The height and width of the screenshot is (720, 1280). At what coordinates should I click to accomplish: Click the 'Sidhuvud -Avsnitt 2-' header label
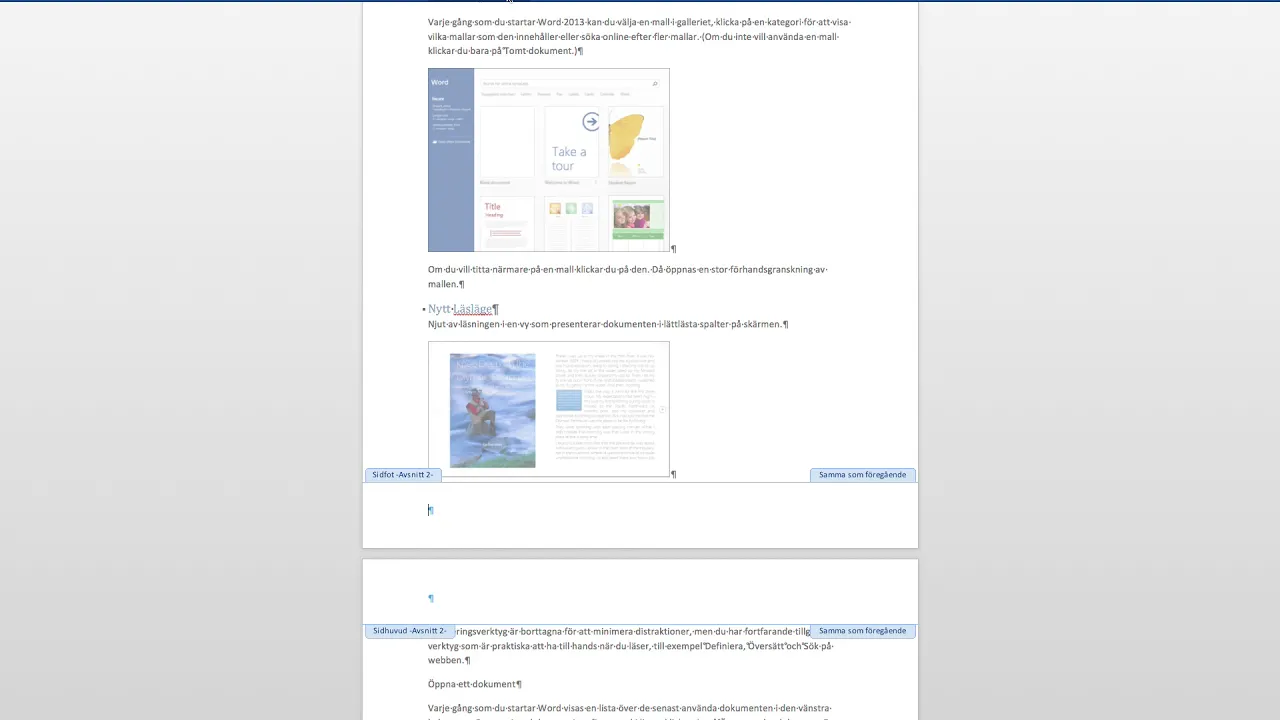(410, 631)
